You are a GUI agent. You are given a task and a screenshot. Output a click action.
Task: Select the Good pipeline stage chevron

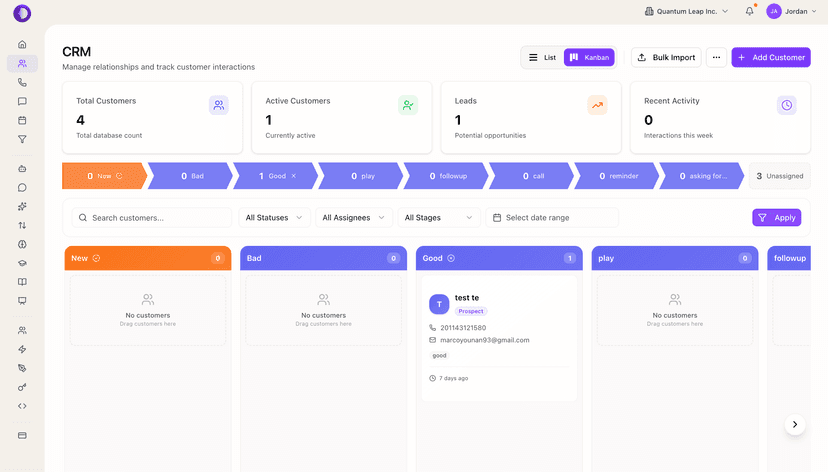276,176
